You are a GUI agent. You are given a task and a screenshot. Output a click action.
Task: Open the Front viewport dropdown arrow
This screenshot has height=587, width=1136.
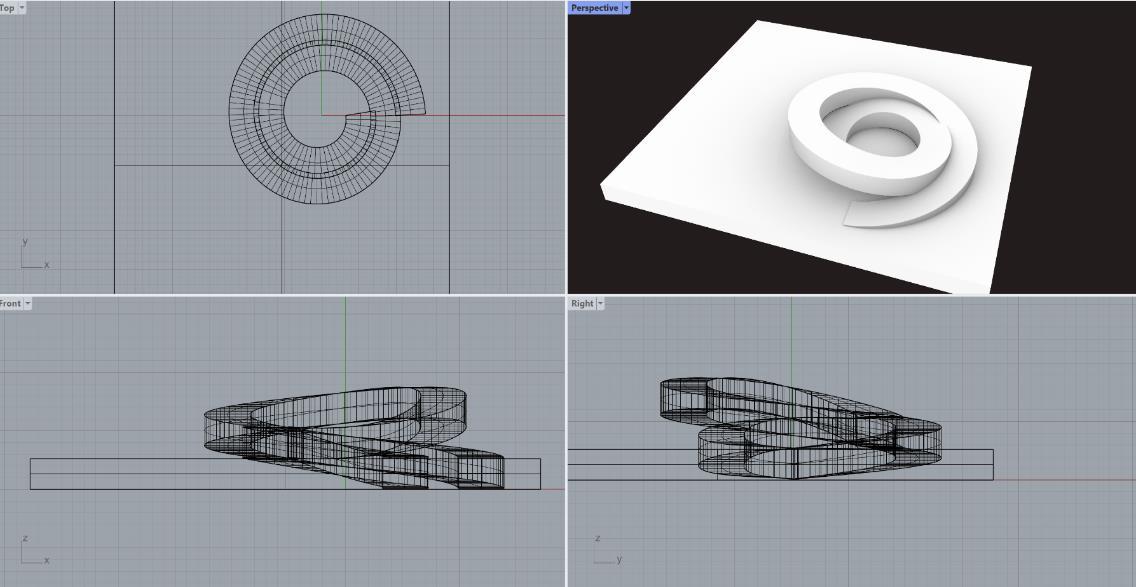pos(28,304)
